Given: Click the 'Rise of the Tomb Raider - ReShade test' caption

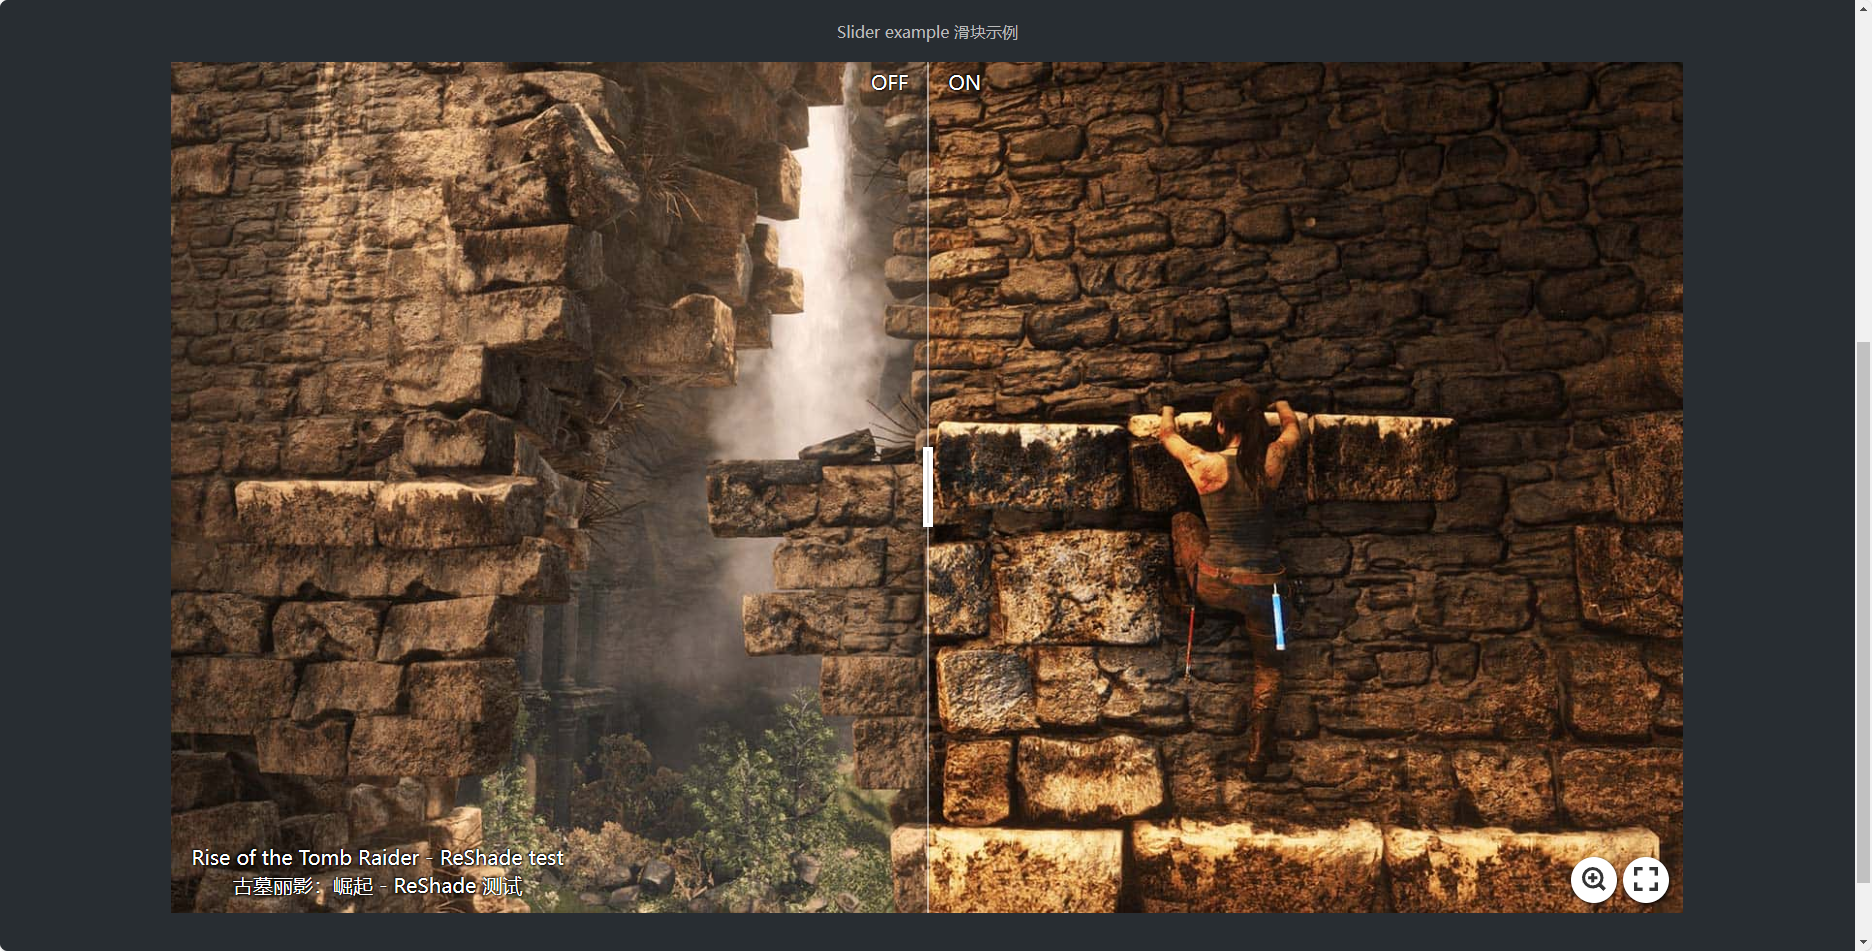Looking at the screenshot, I should click(x=377, y=858).
